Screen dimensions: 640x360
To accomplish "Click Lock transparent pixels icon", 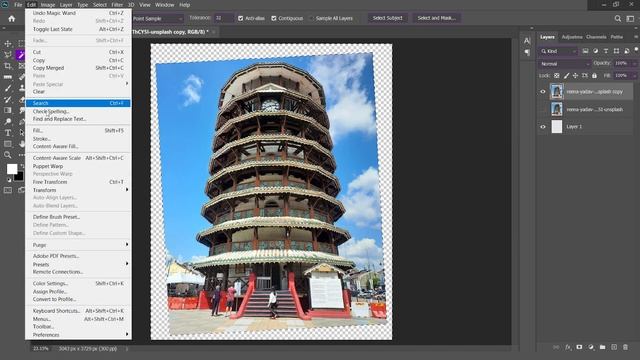I will pyautogui.click(x=557, y=76).
